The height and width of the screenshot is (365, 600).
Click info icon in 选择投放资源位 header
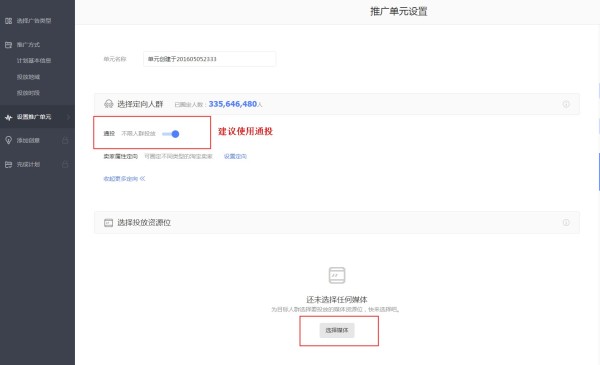pos(566,222)
